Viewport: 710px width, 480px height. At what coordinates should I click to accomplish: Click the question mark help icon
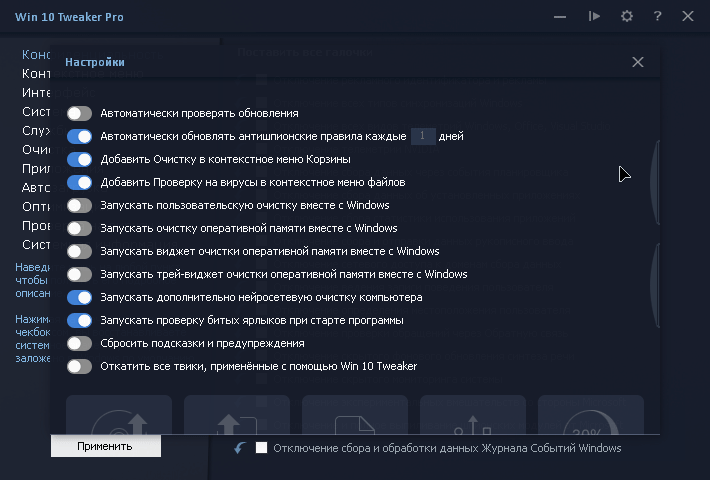pyautogui.click(x=657, y=16)
